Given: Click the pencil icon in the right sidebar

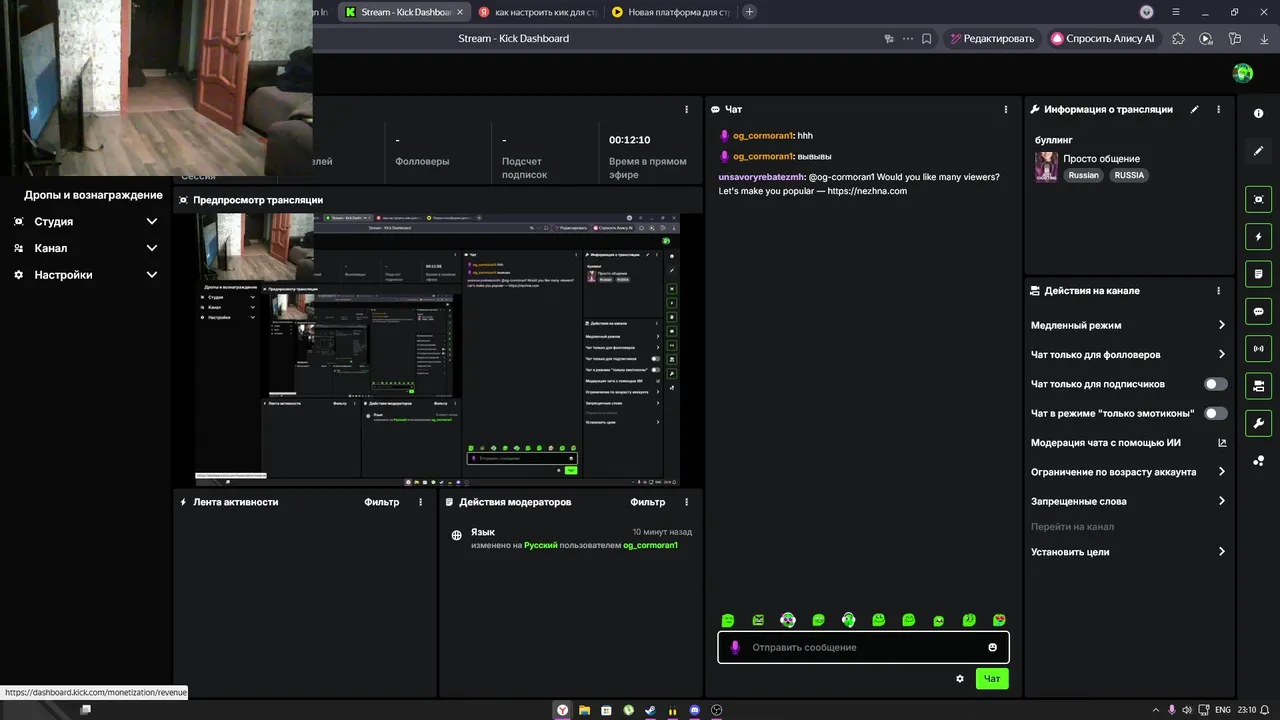Looking at the screenshot, I should pos(1258,151).
